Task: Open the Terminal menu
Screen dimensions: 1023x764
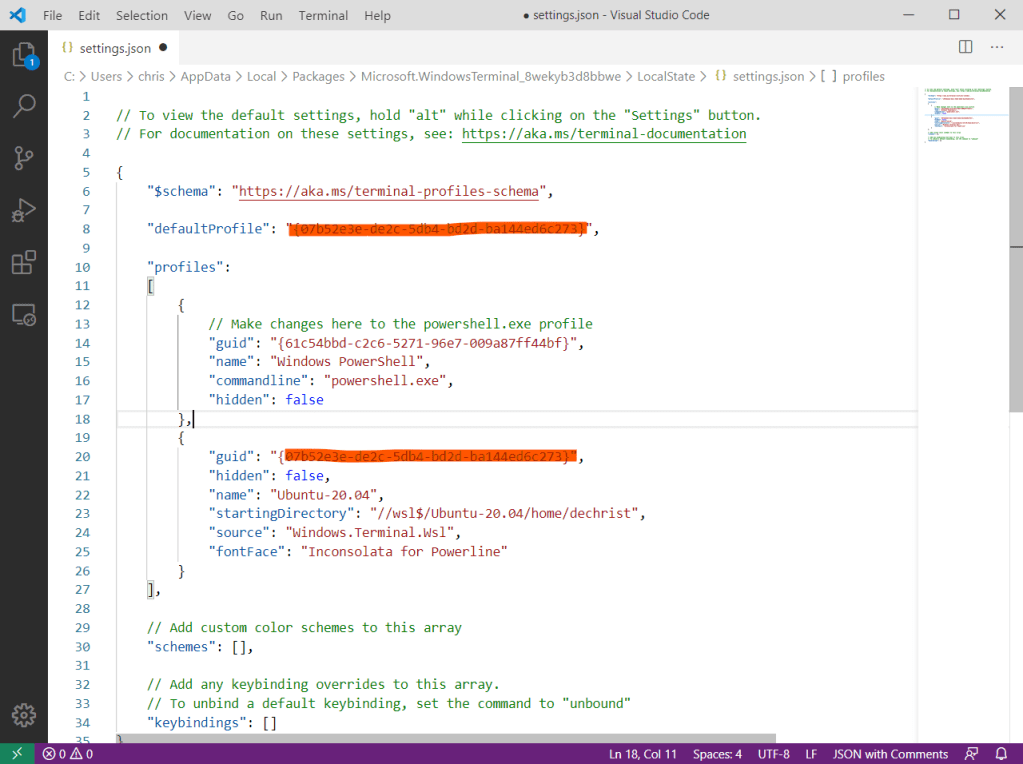Action: pos(323,16)
